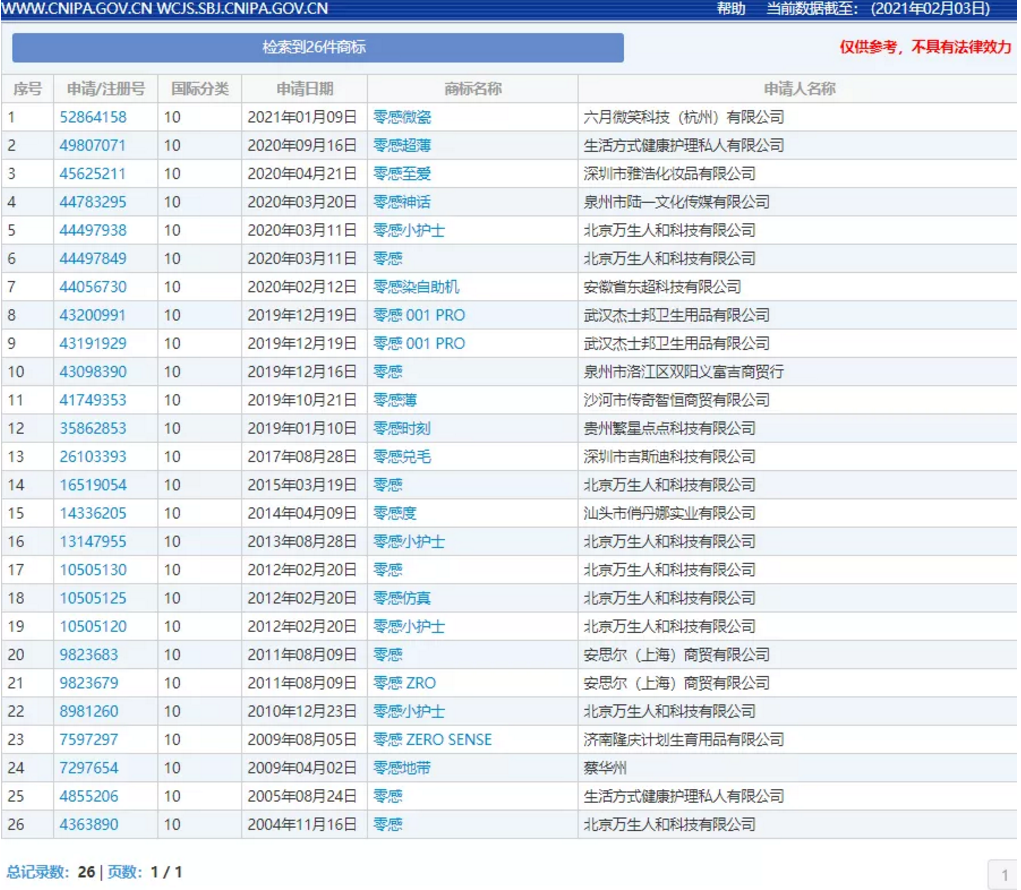
Task: Open trademark 零感神话
Action: tap(402, 202)
